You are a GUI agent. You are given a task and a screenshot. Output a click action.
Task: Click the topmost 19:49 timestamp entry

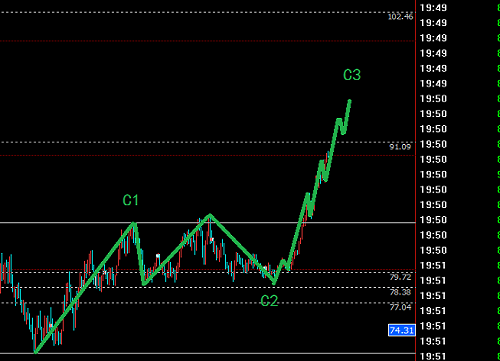click(433, 8)
